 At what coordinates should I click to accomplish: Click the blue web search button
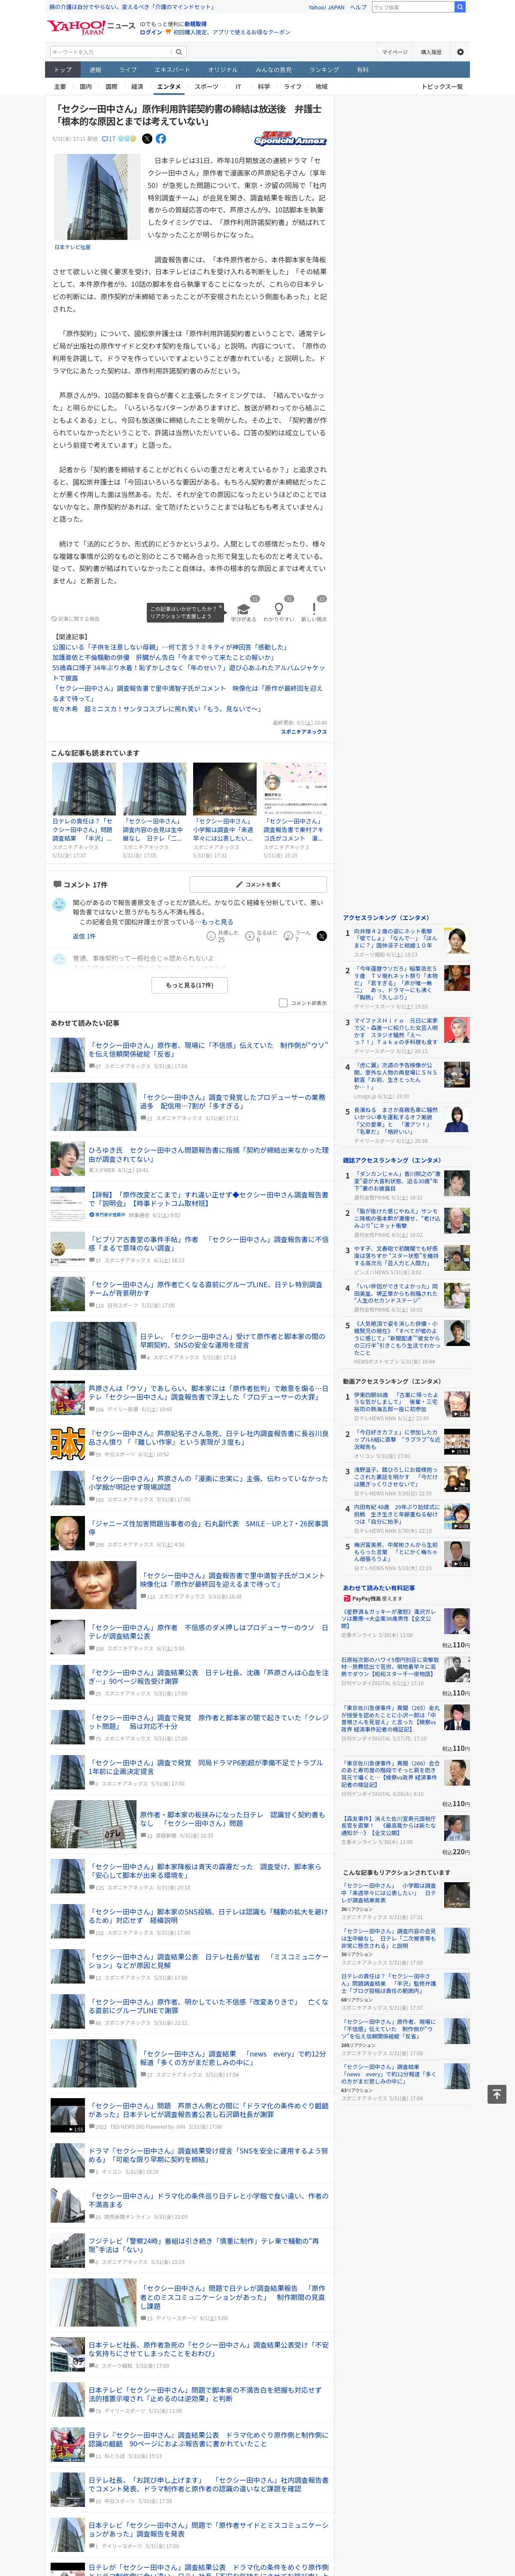(x=460, y=7)
